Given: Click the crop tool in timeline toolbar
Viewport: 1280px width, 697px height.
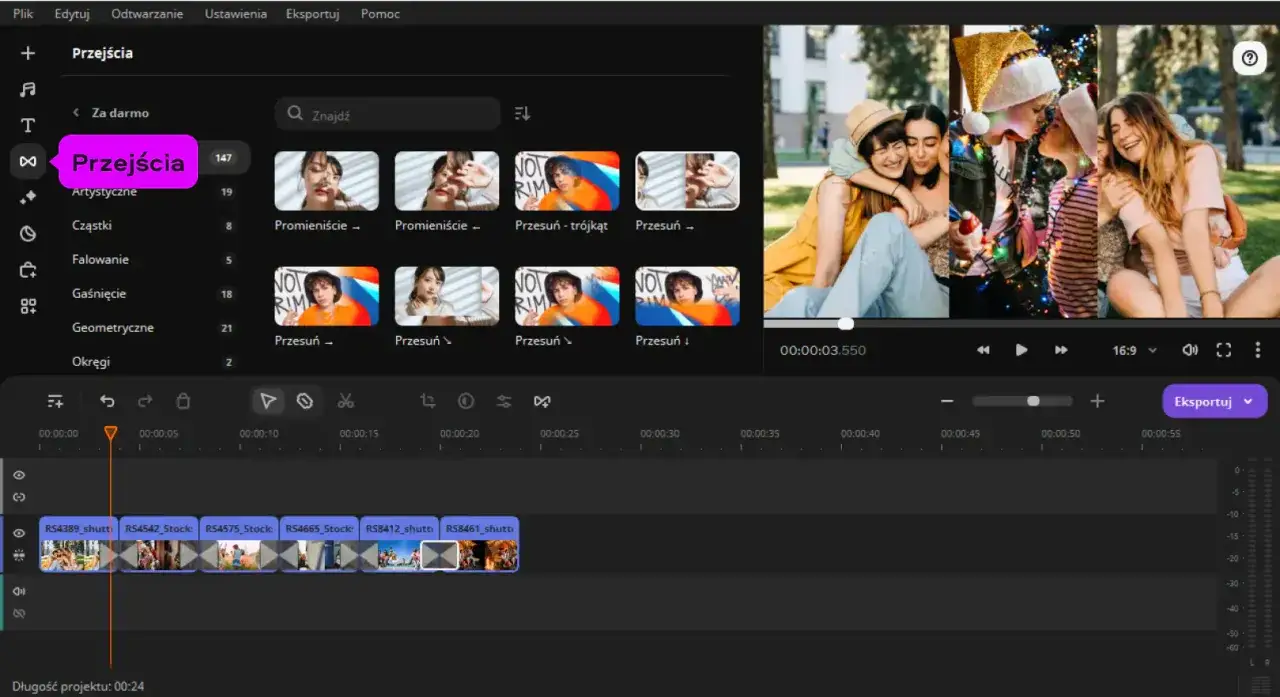Looking at the screenshot, I should tap(428, 401).
